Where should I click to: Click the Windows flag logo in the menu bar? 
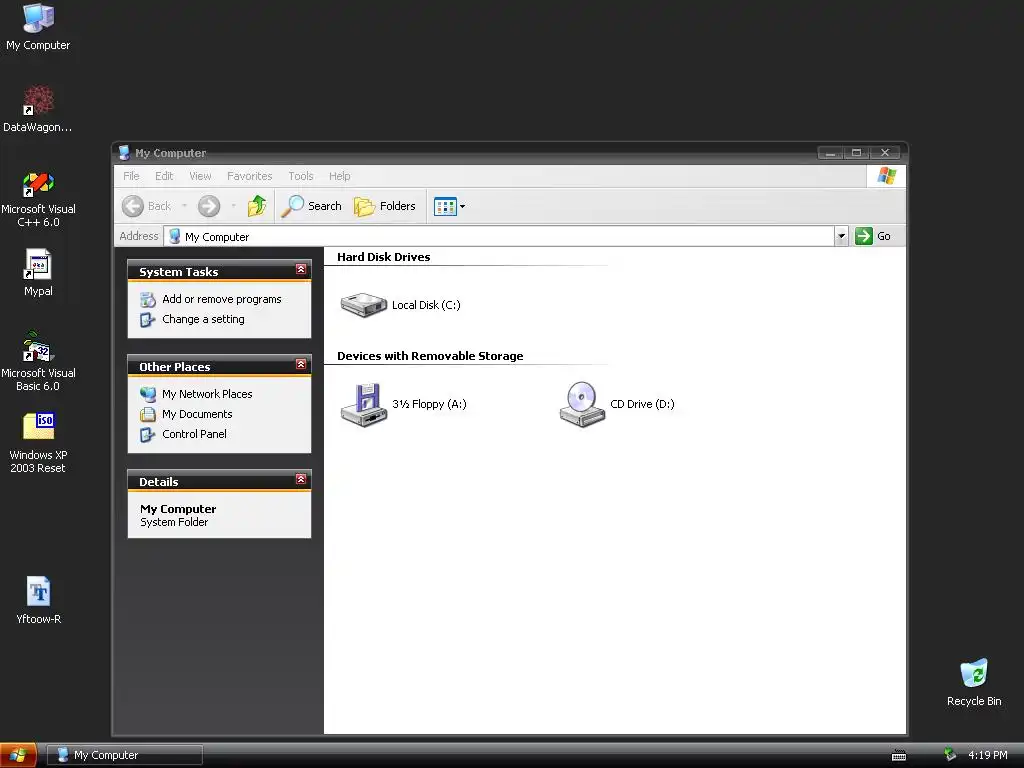[x=886, y=176]
